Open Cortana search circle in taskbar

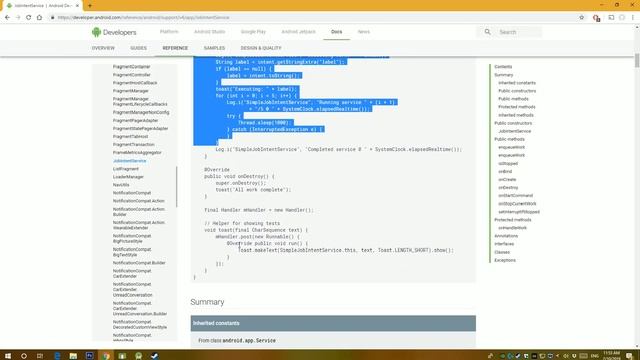point(24,356)
